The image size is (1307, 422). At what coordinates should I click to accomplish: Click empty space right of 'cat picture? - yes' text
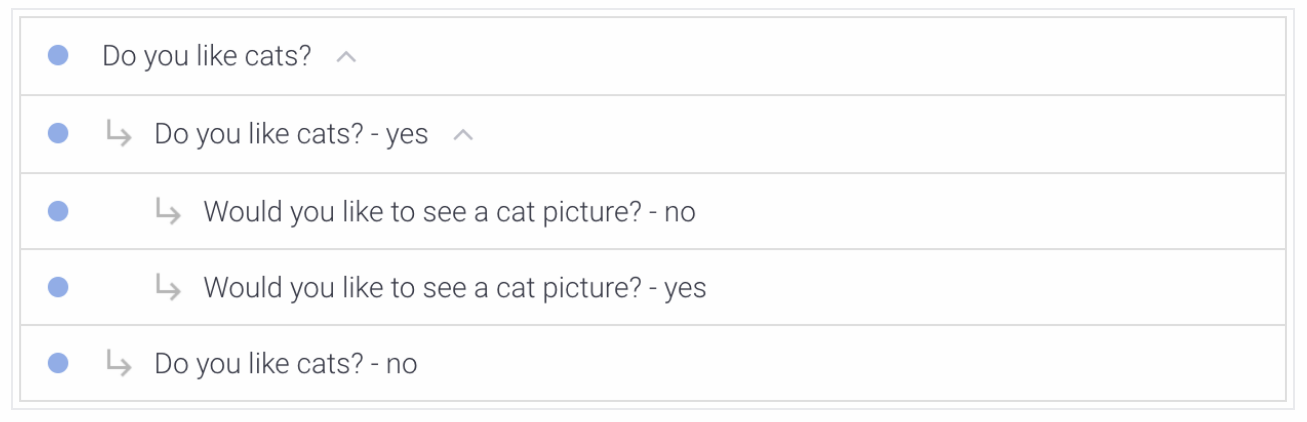click(x=995, y=288)
